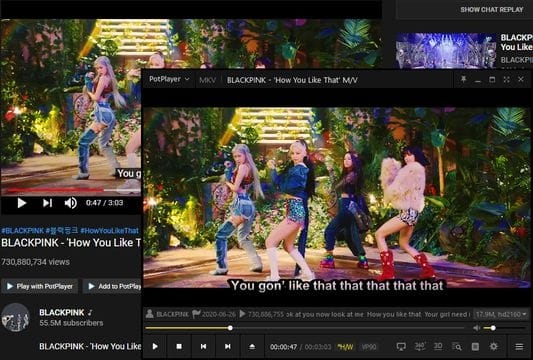Viewport: 533px width, 360px height.
Task: Mute PotPlayer with the speaker icon
Action: tap(477, 328)
